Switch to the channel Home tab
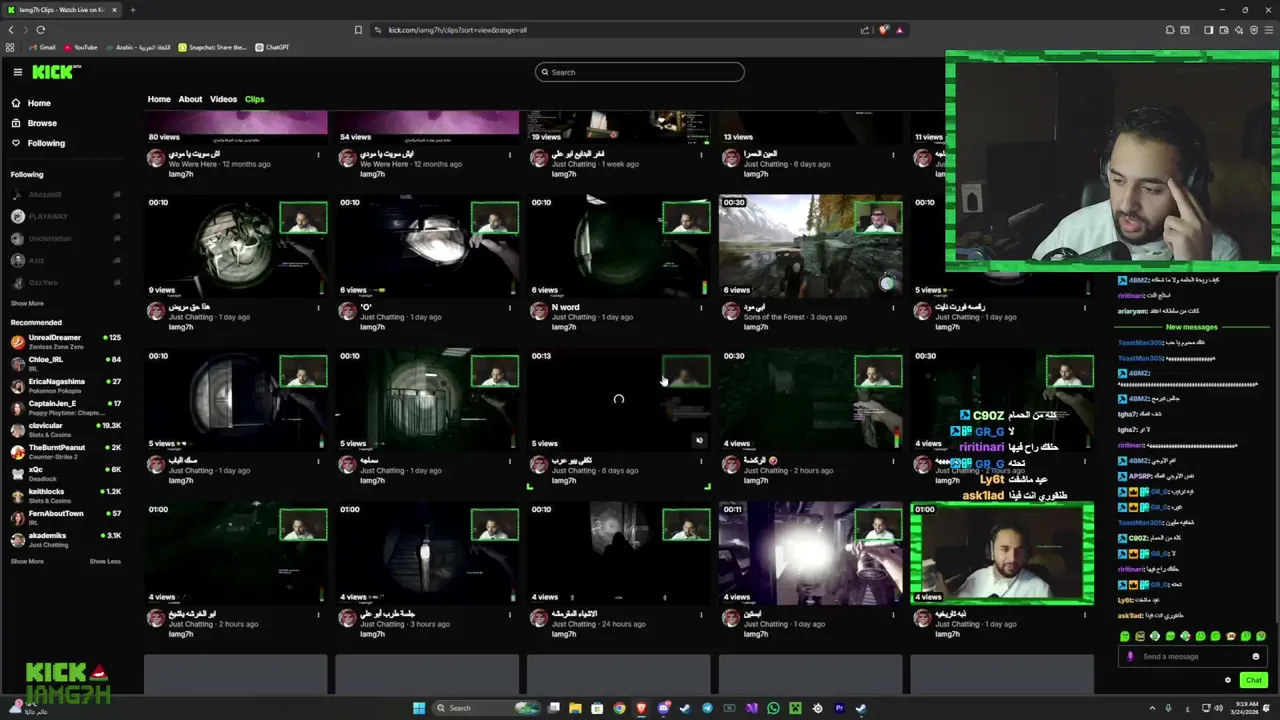1280x720 pixels. [x=159, y=99]
